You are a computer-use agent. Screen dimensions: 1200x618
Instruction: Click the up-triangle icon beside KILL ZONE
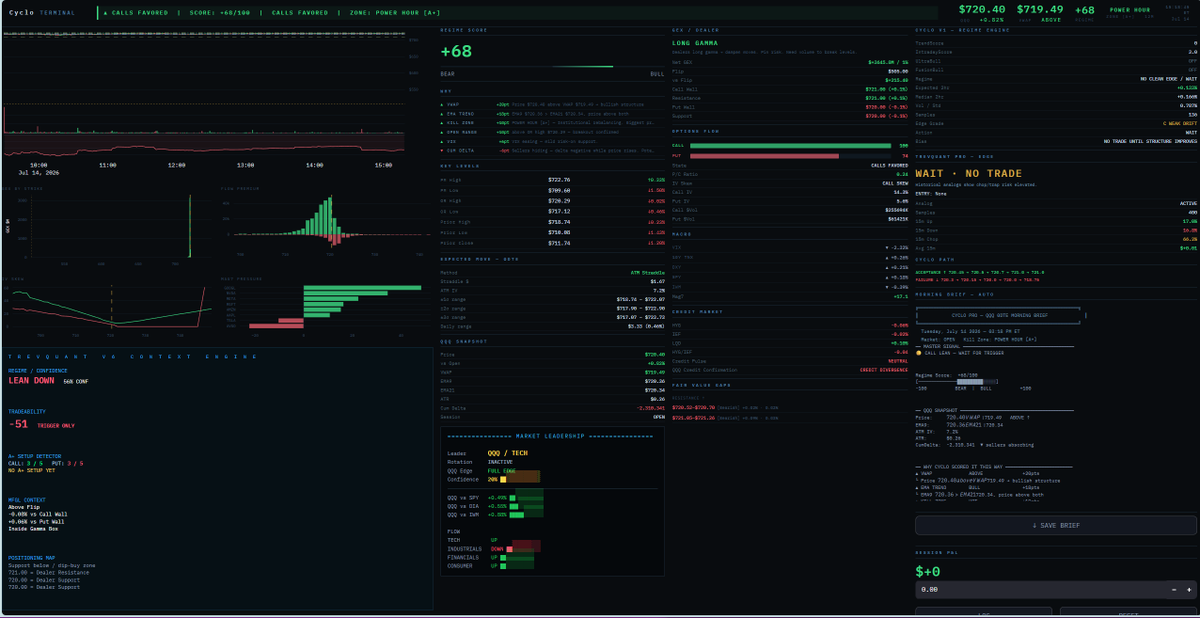(443, 122)
